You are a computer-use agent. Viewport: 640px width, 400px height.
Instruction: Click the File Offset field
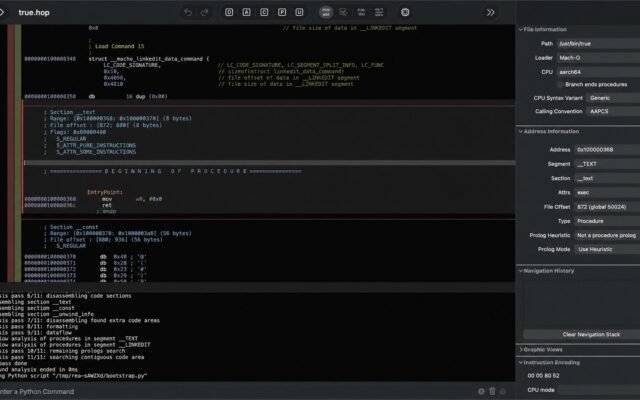(x=607, y=207)
